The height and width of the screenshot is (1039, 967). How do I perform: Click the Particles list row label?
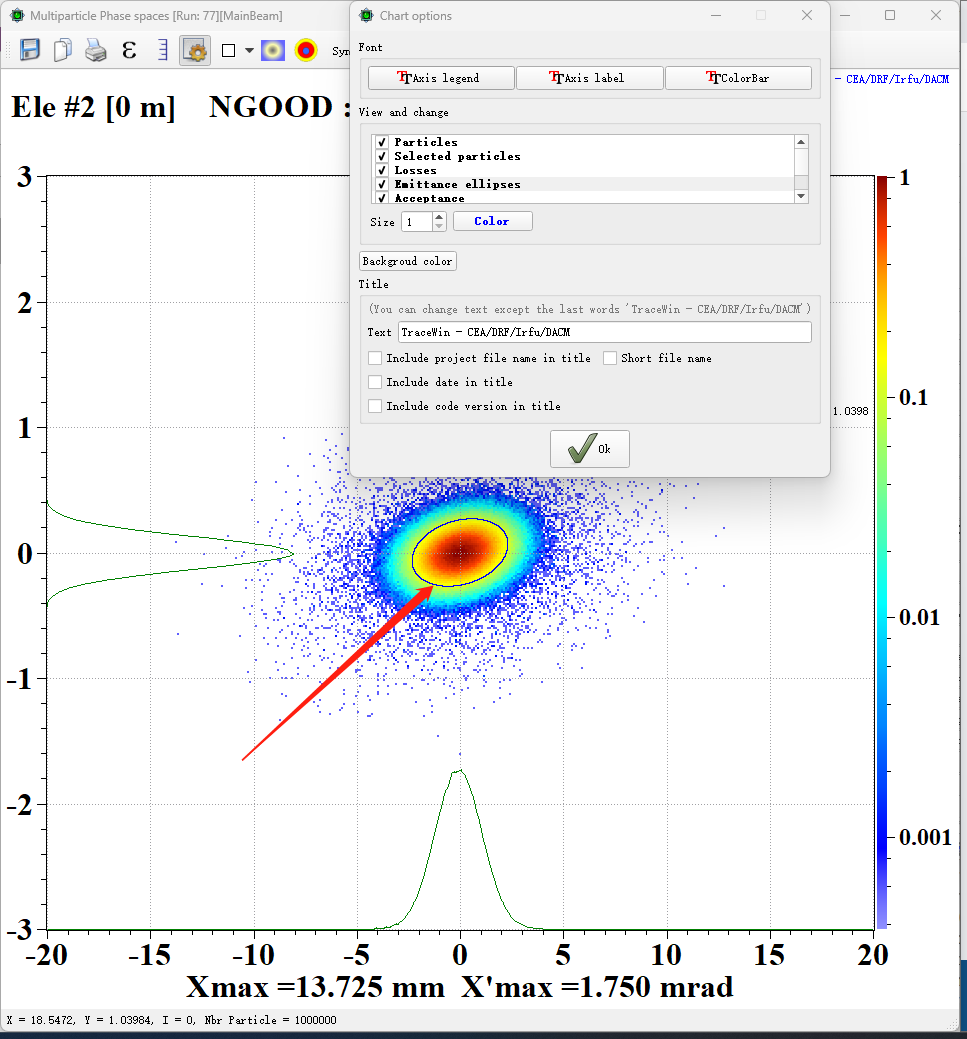pos(426,142)
